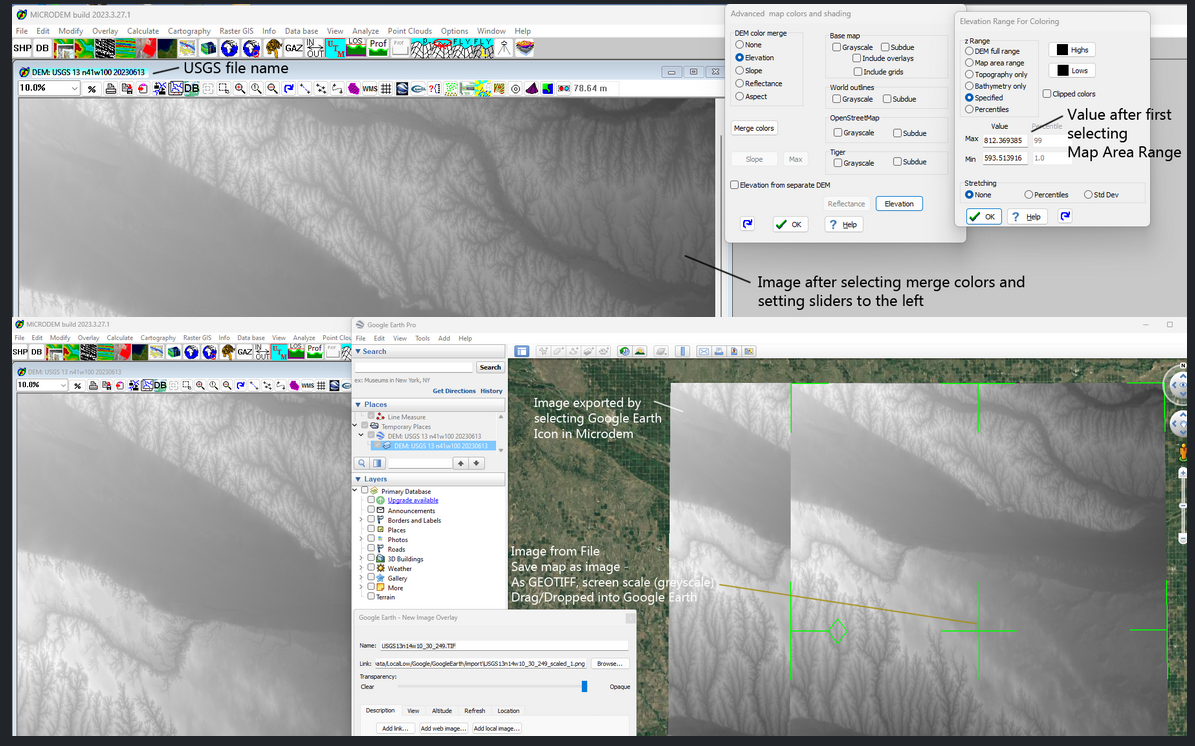Click the print icon in top map toolbar
Image resolution: width=1195 pixels, height=746 pixels.
pyautogui.click(x=111, y=89)
